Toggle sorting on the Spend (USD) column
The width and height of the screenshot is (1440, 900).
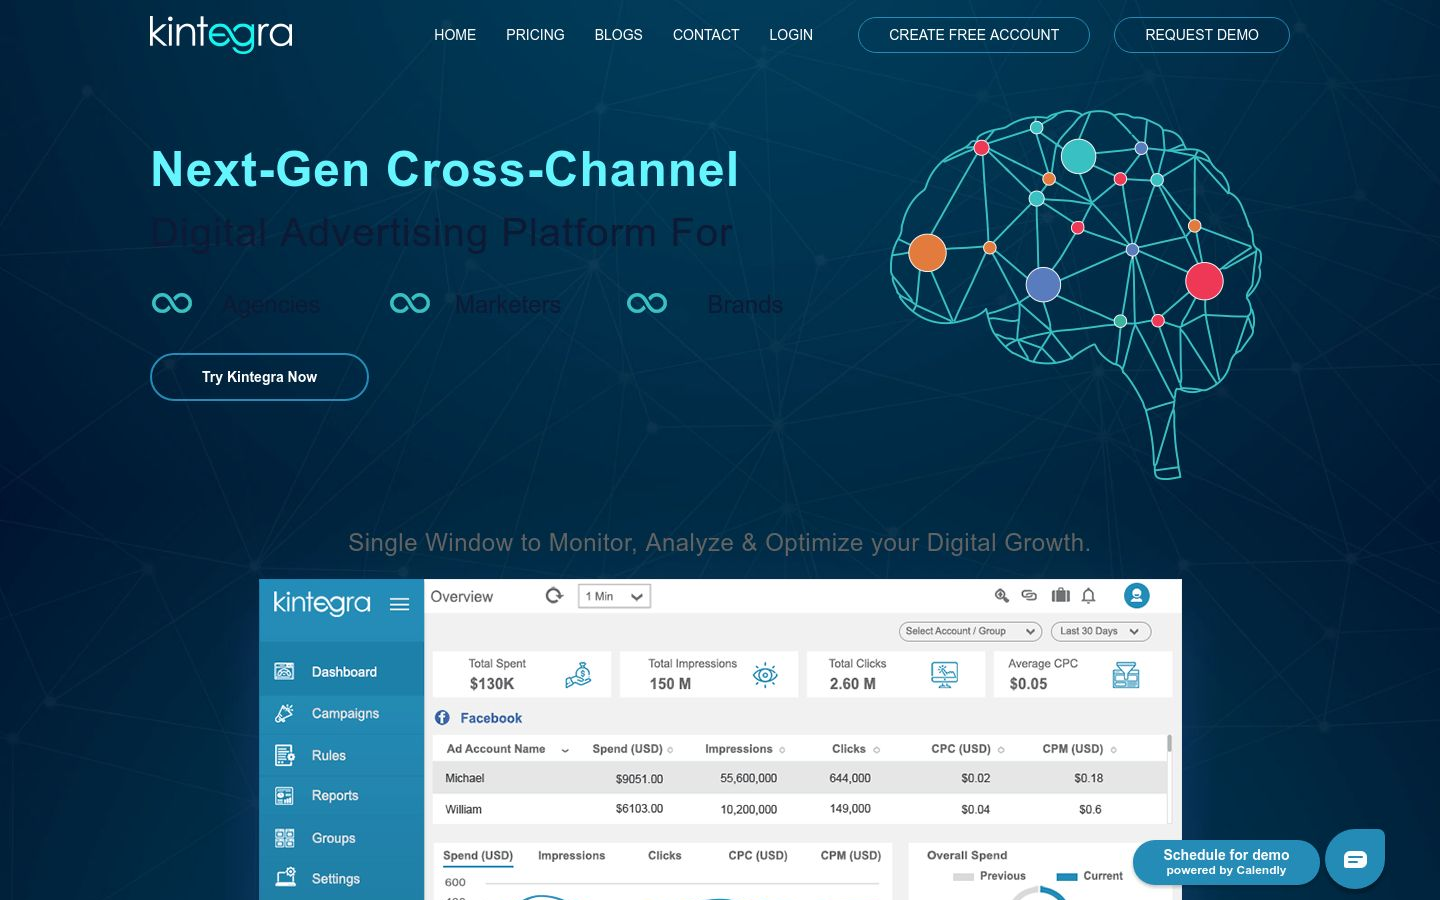click(x=670, y=748)
